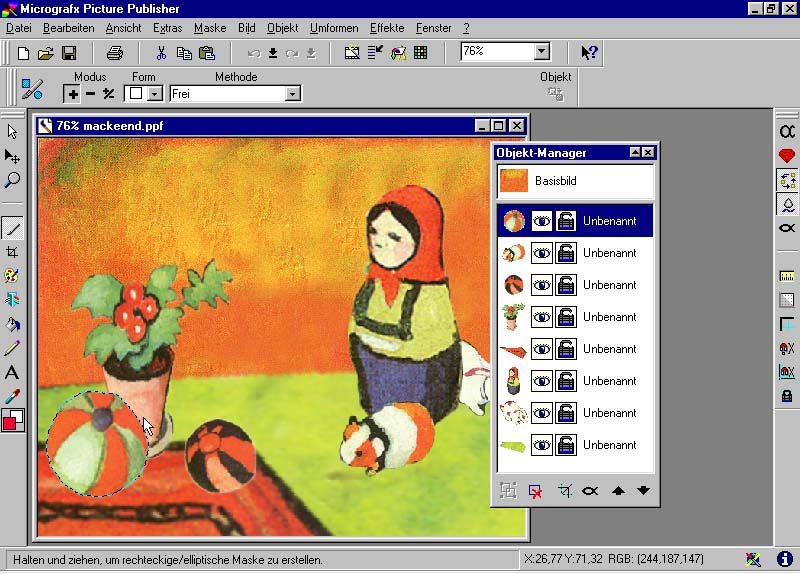
Task: Open the Form shape dropdown arrow
Action: click(155, 94)
